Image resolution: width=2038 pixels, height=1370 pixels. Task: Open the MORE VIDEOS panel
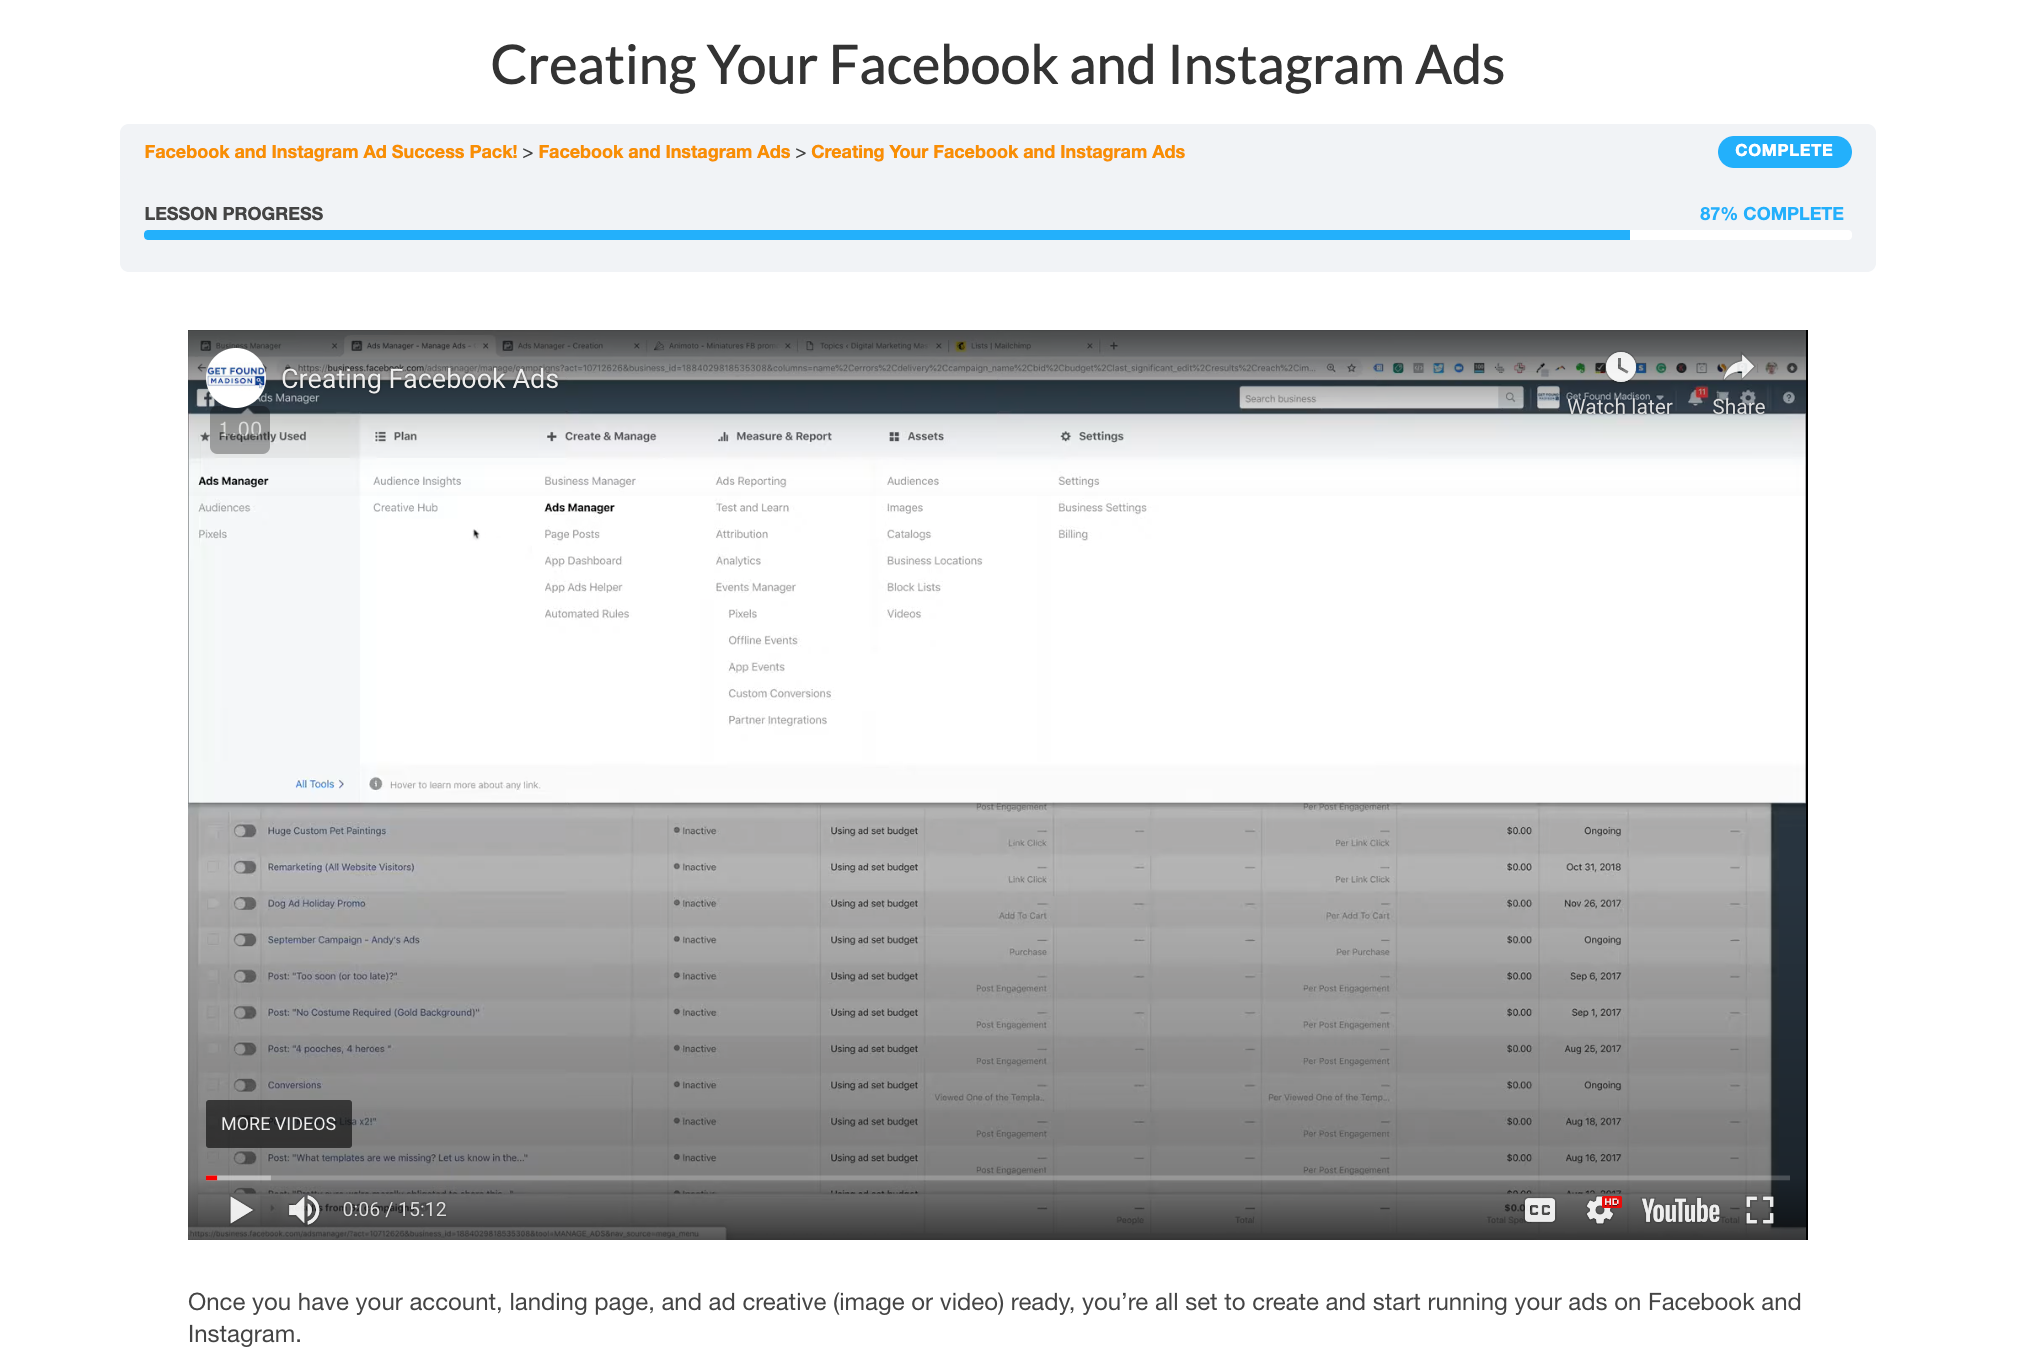click(278, 1124)
